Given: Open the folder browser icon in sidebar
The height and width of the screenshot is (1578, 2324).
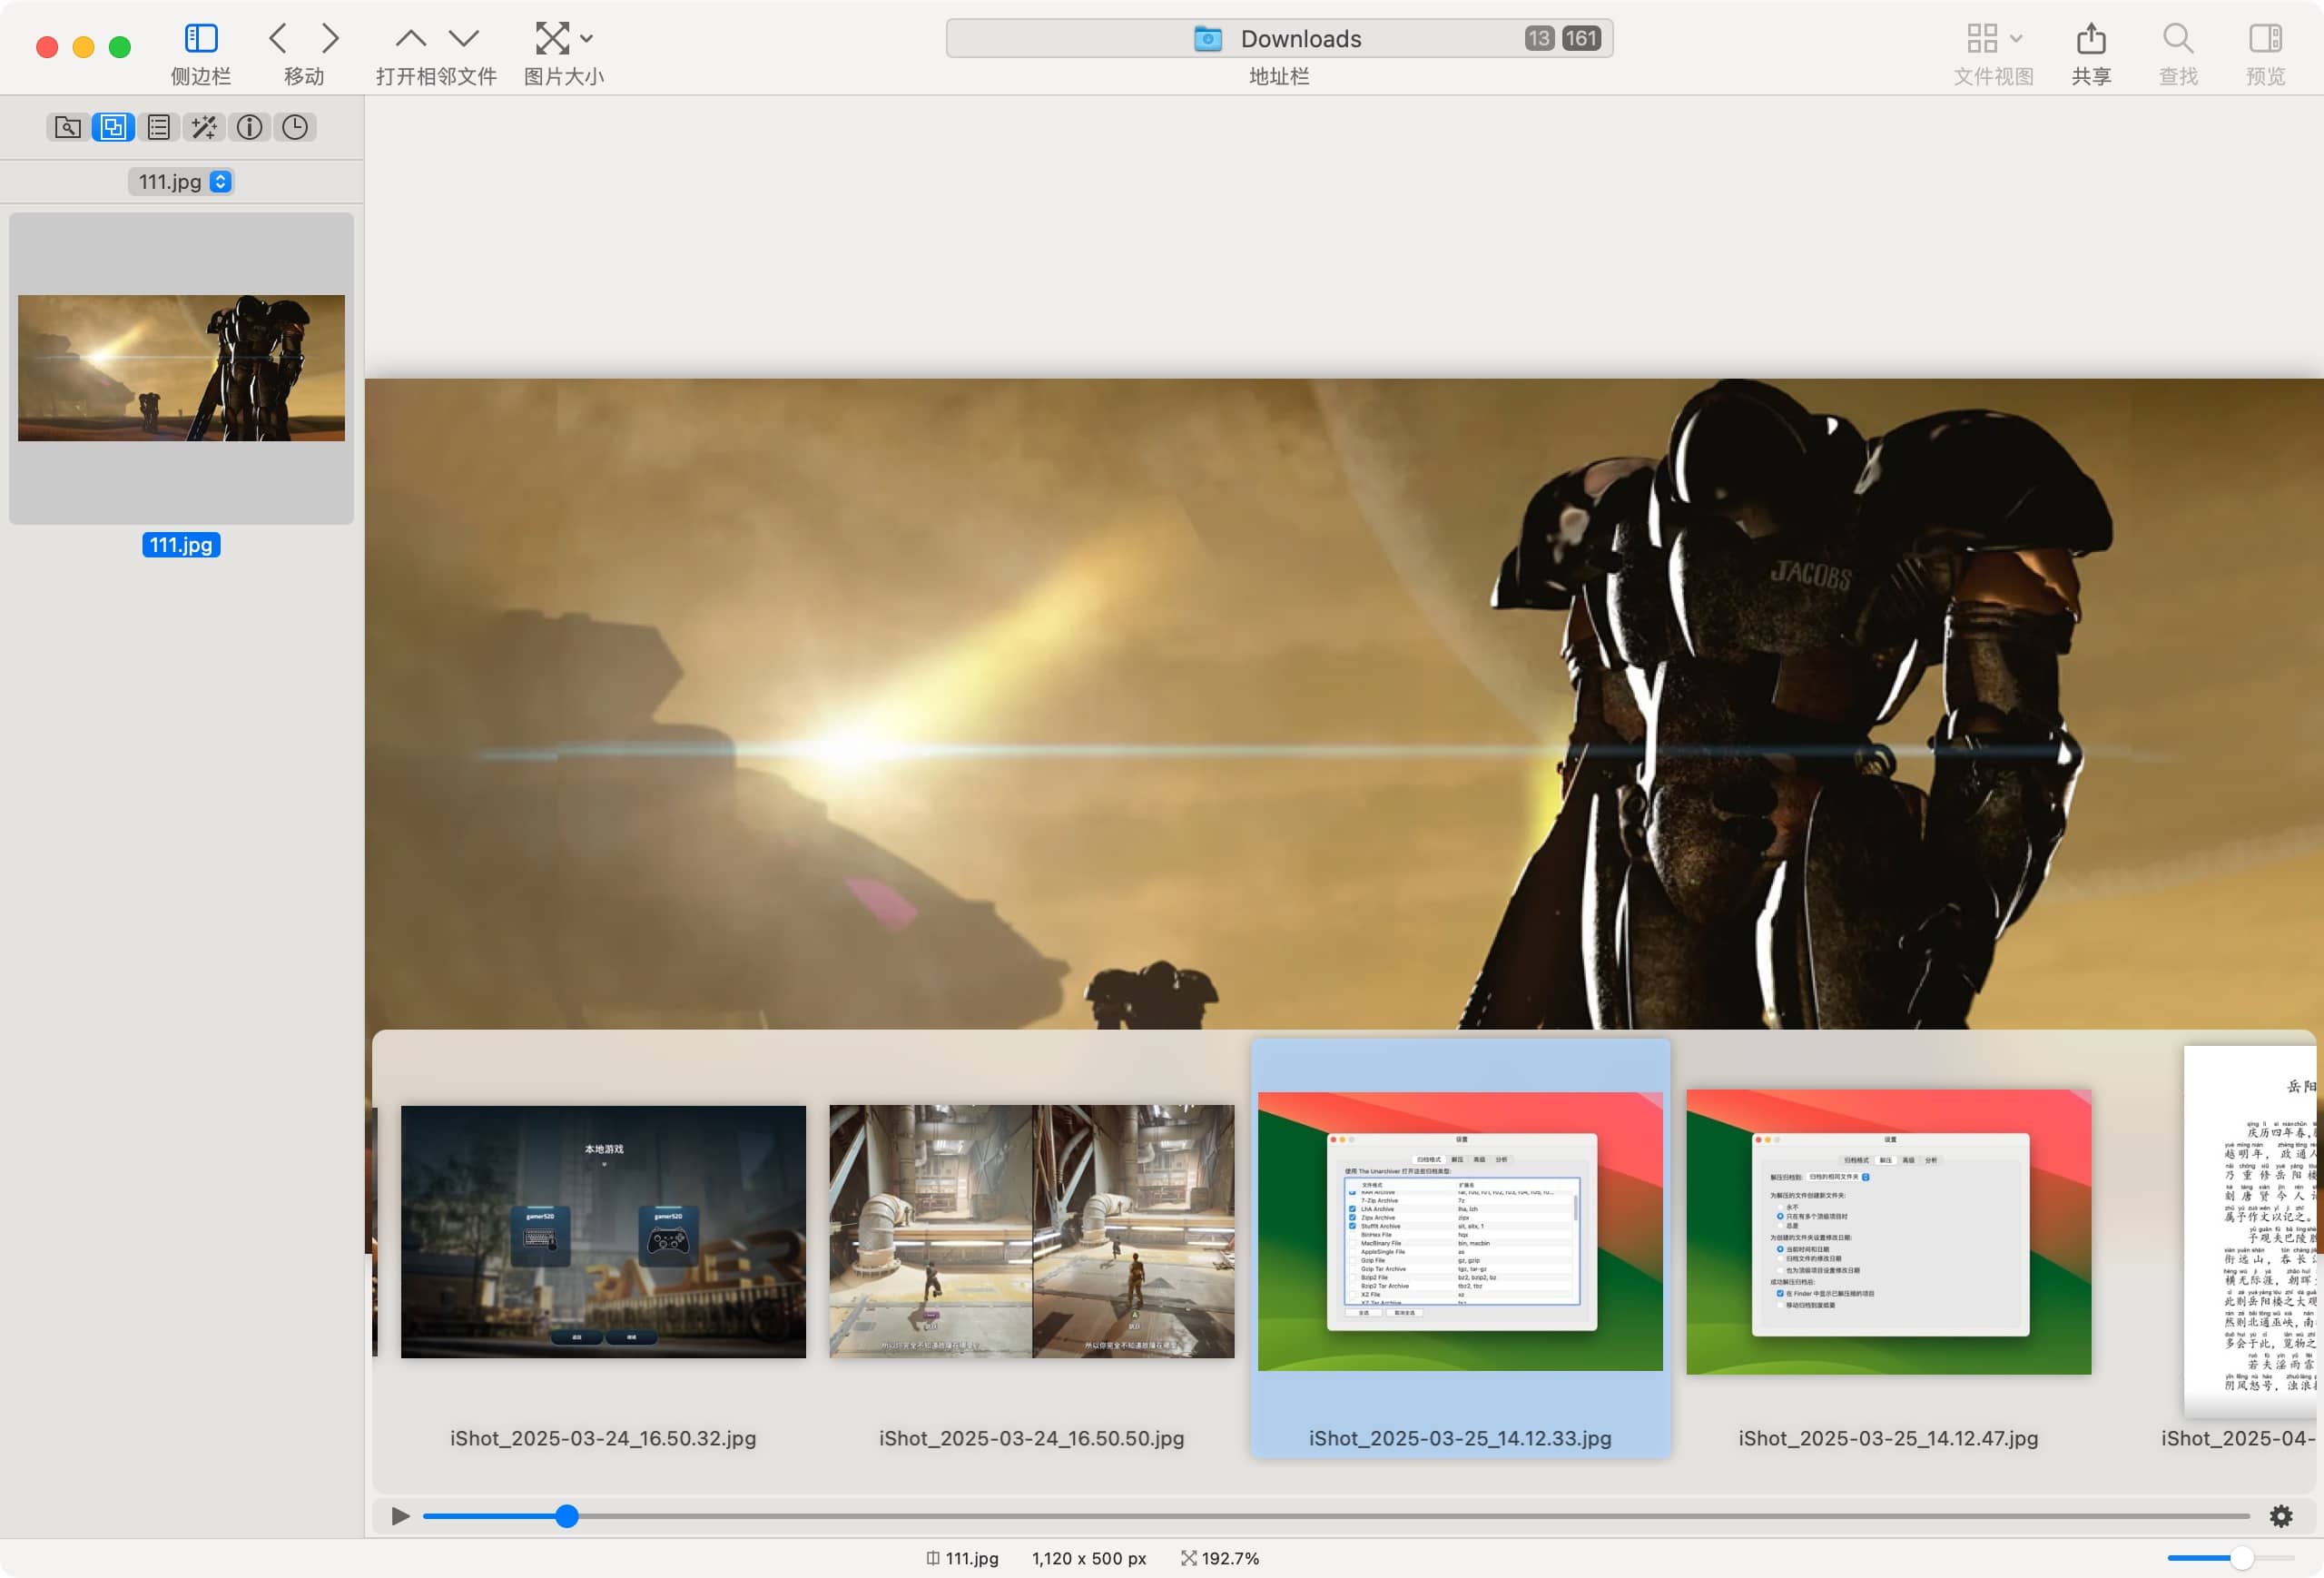Looking at the screenshot, I should click(68, 127).
